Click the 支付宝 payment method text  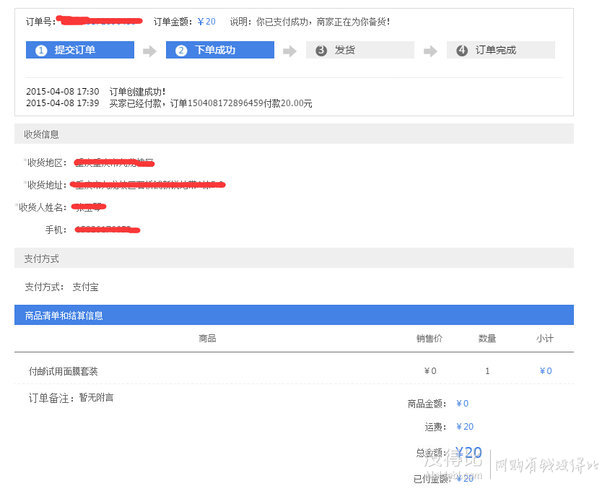(x=86, y=287)
